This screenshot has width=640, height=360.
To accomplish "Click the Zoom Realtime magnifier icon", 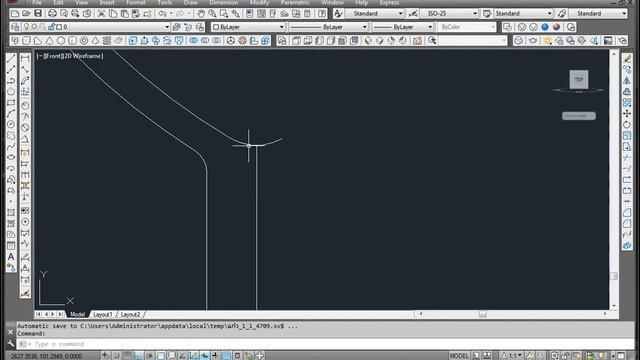I will (212, 13).
